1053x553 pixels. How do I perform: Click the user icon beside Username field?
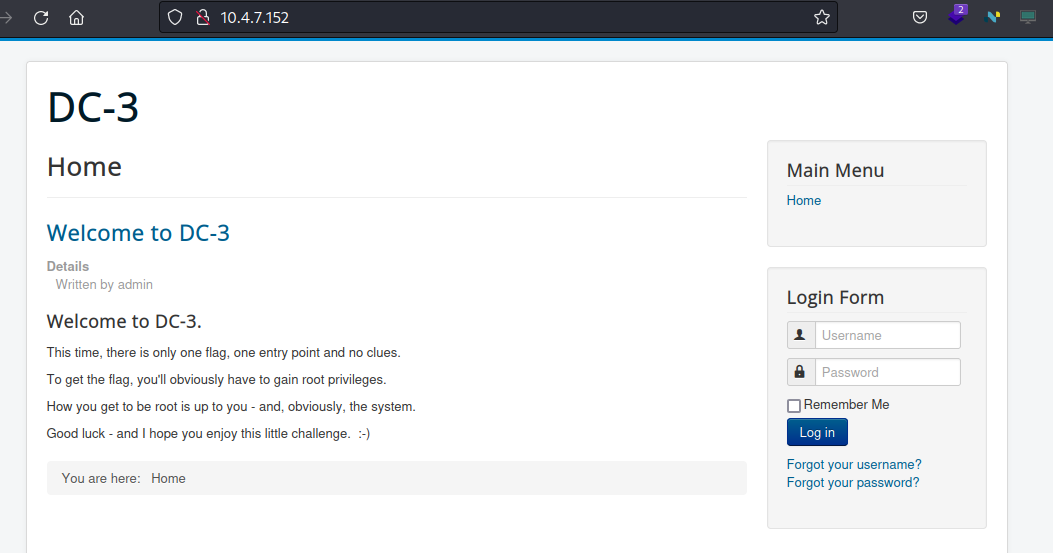point(800,335)
